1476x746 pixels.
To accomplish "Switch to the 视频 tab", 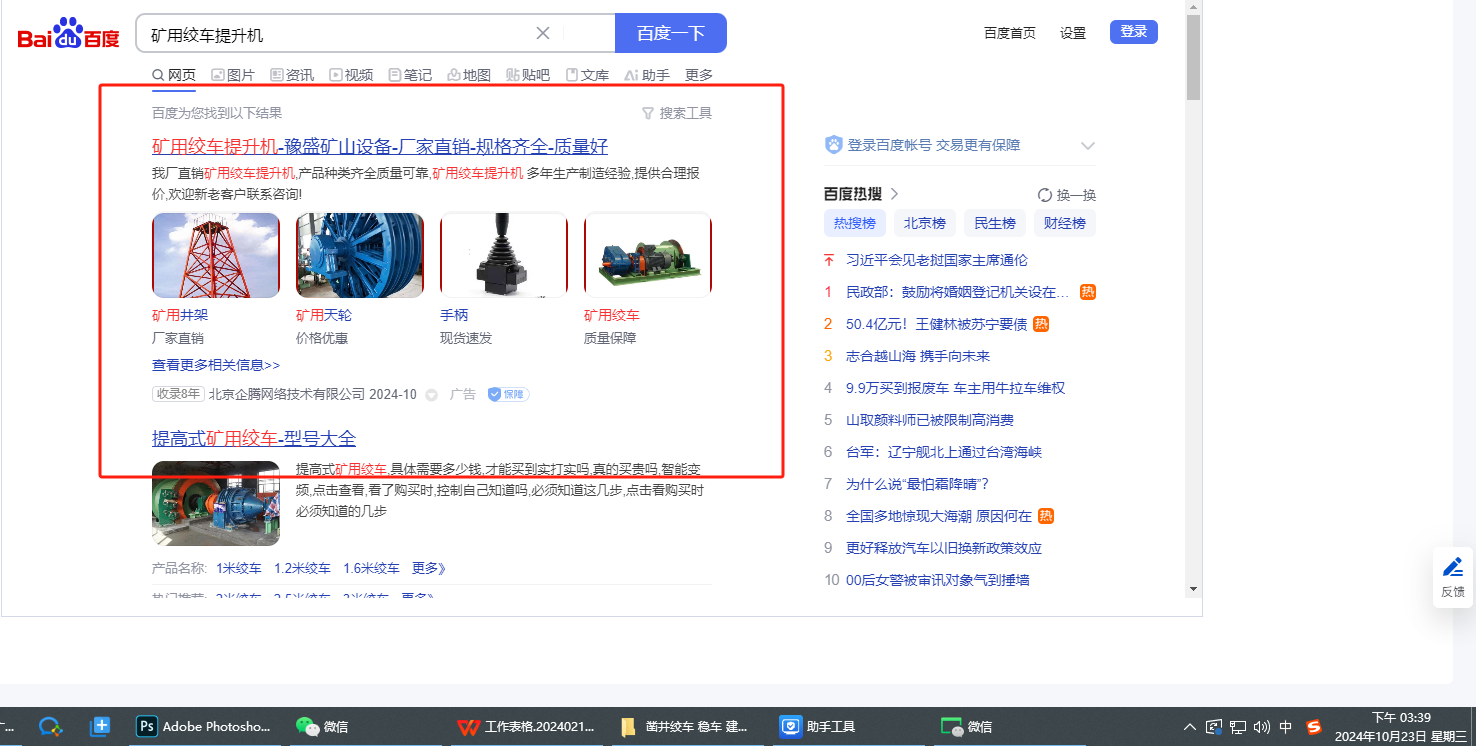I will pyautogui.click(x=351, y=75).
